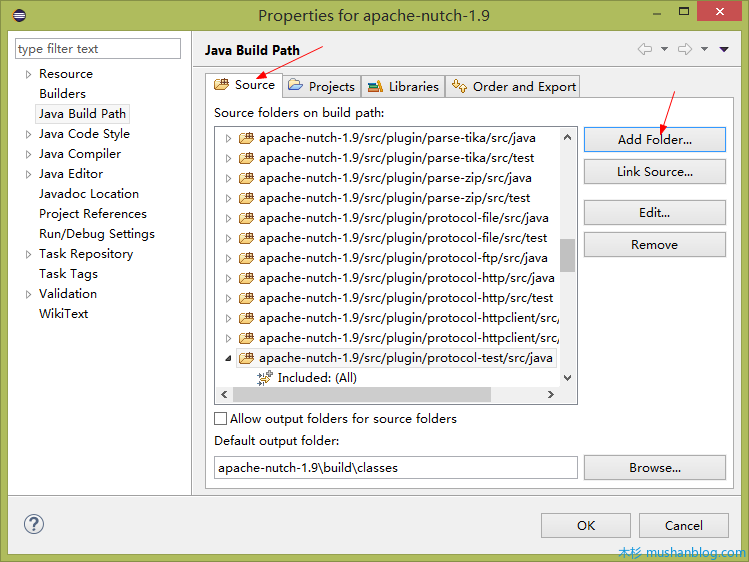Click the Included filter icon
Viewport: 749px width, 562px height.
265,378
